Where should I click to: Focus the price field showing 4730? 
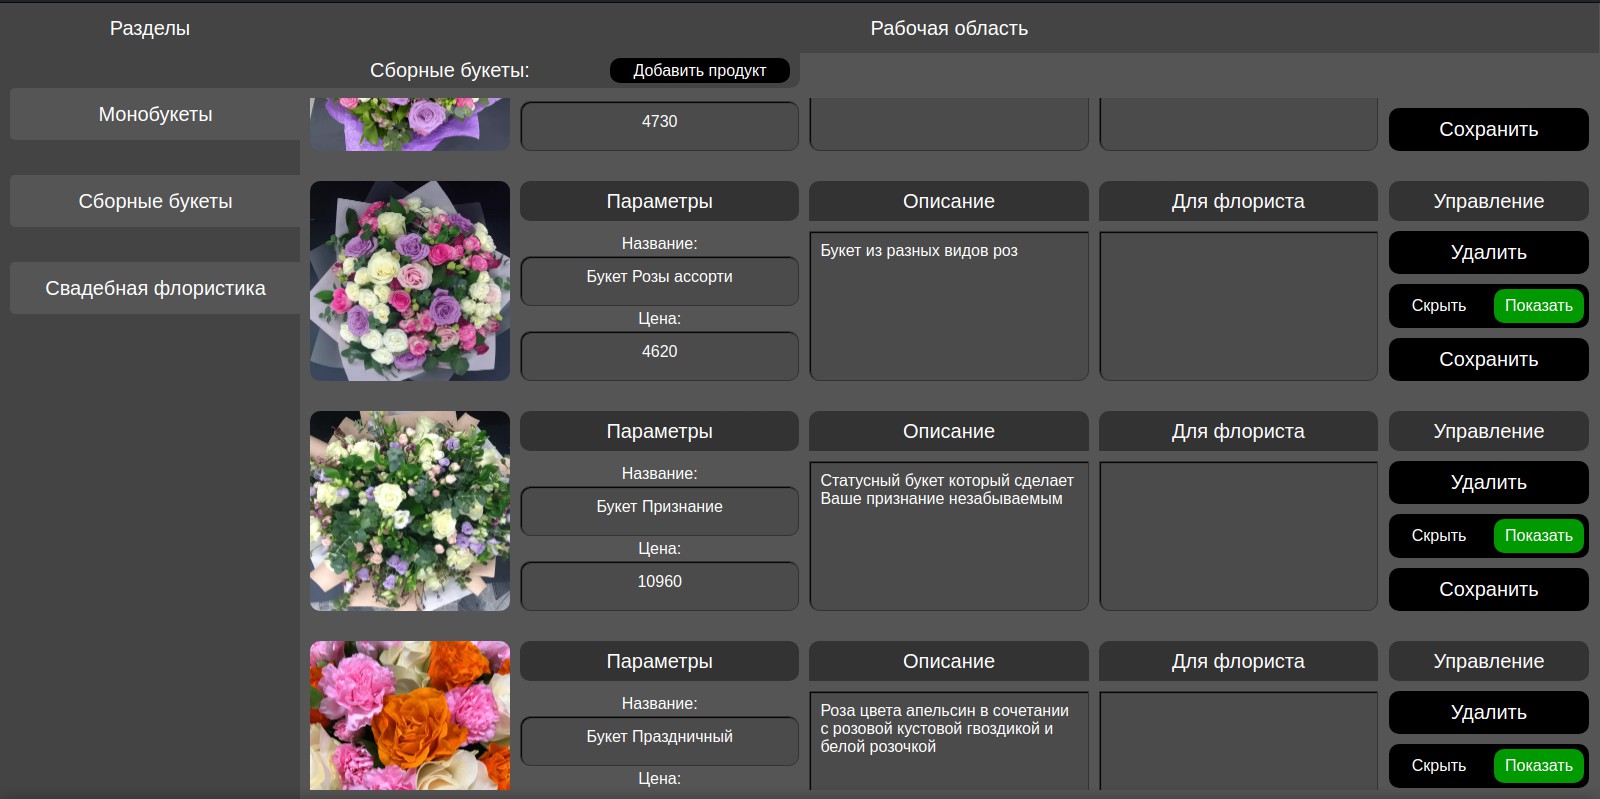click(x=660, y=124)
